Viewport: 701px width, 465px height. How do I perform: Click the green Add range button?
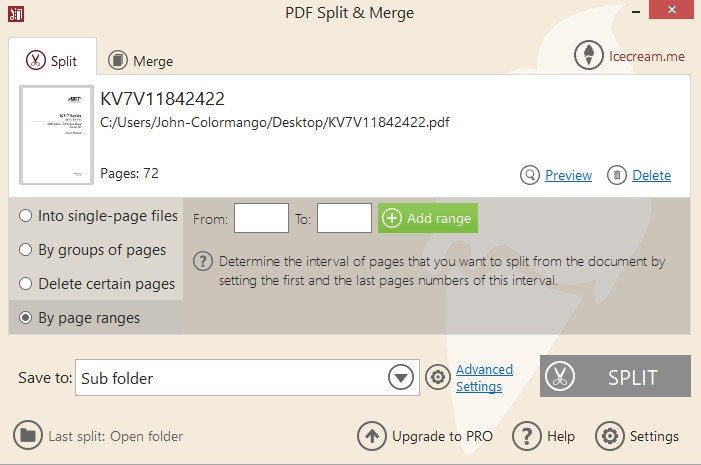coord(428,218)
